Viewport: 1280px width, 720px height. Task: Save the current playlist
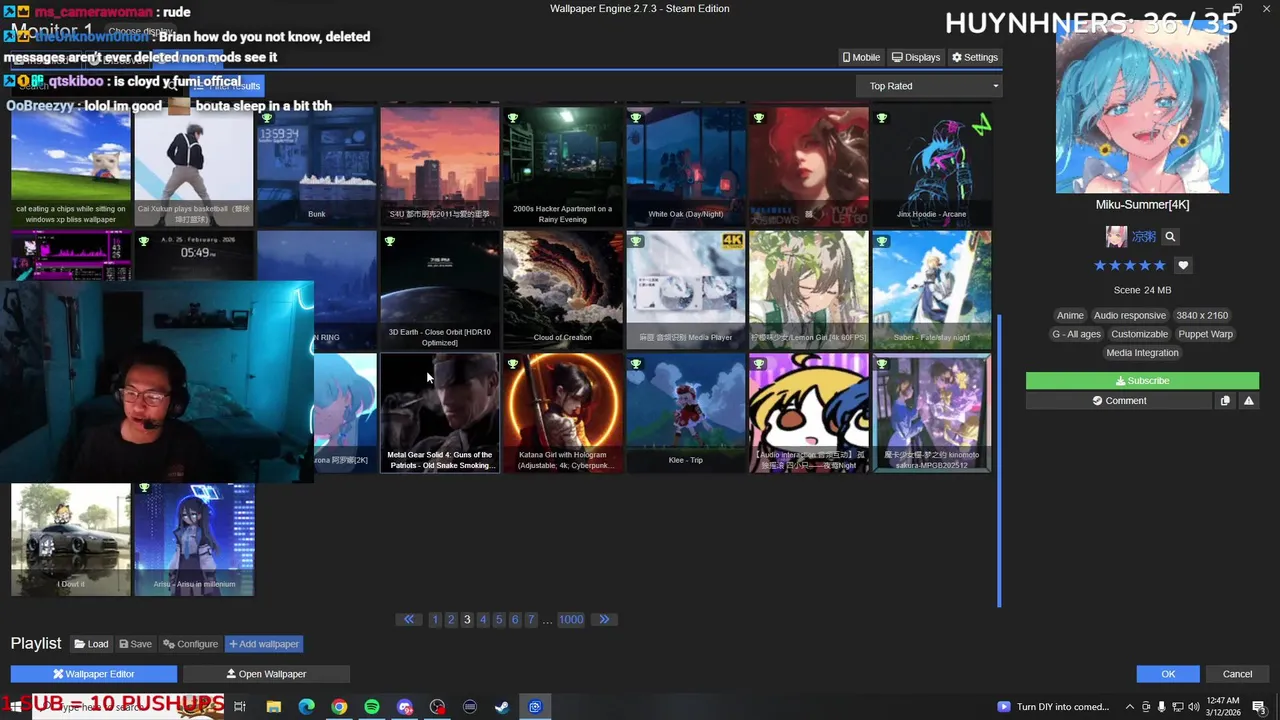click(x=136, y=644)
